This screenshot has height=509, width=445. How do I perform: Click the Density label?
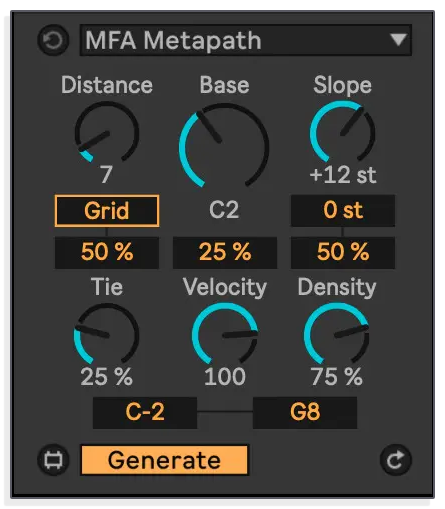337,287
